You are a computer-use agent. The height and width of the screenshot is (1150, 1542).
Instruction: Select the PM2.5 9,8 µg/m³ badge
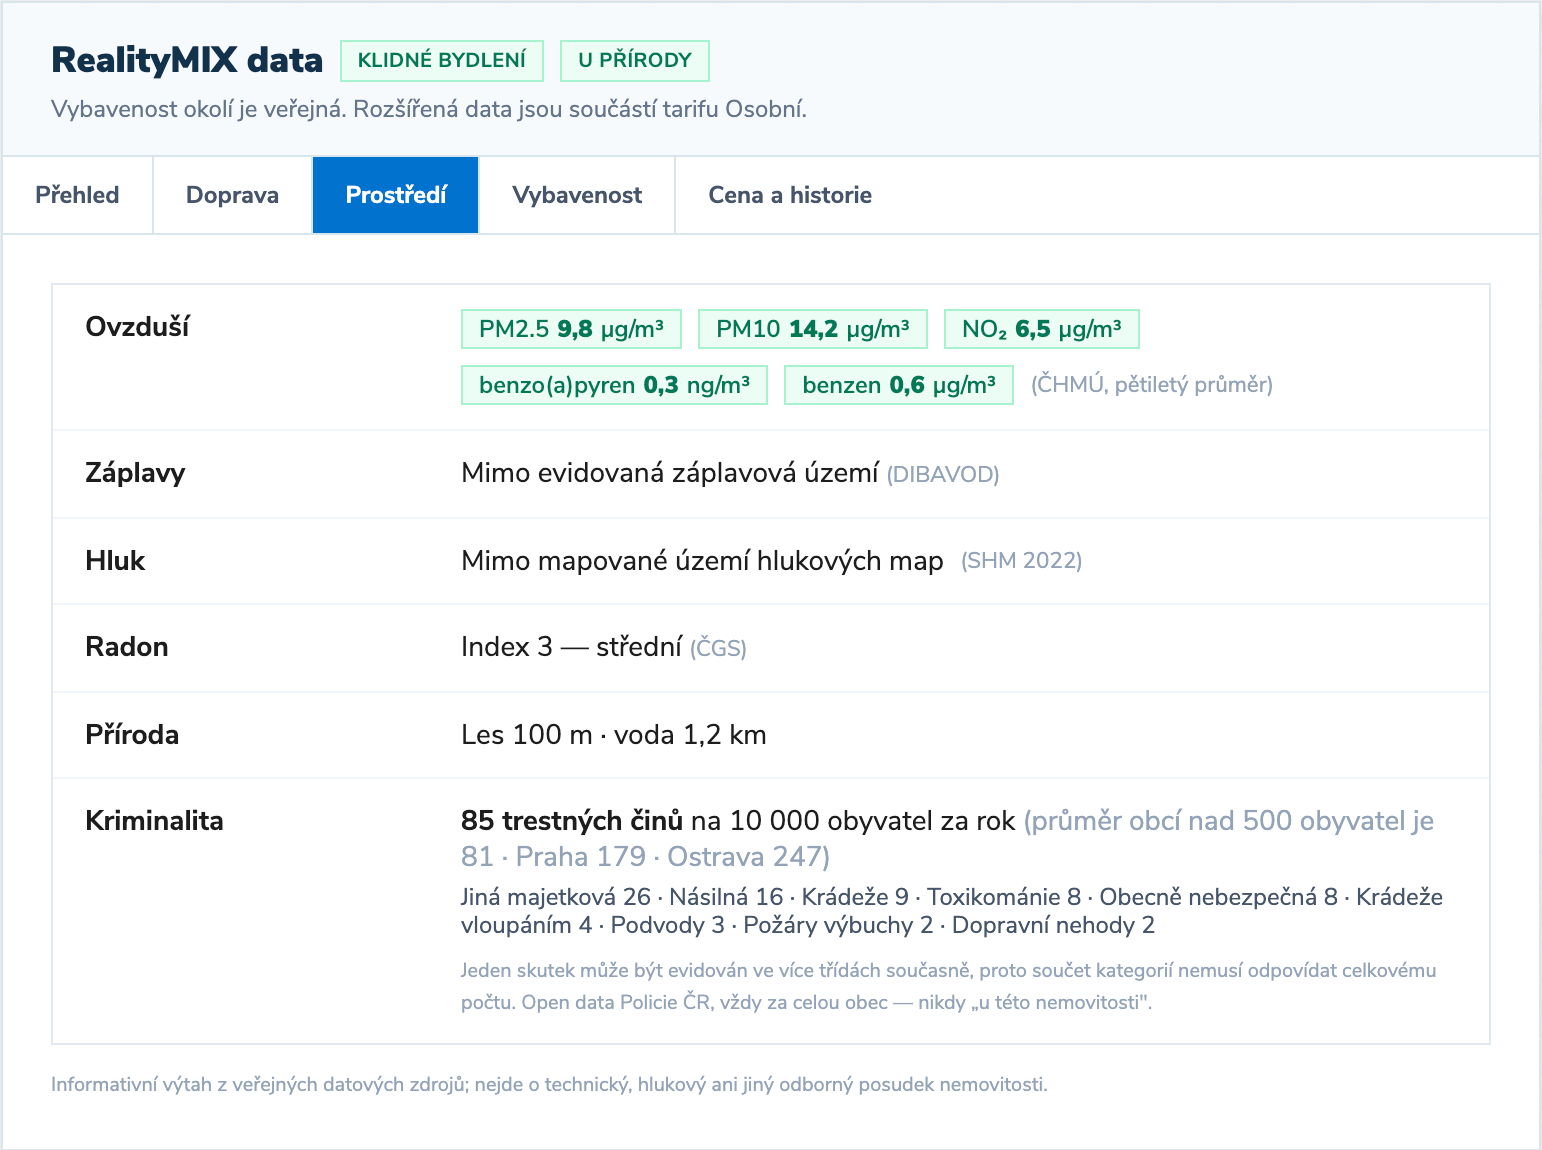571,329
